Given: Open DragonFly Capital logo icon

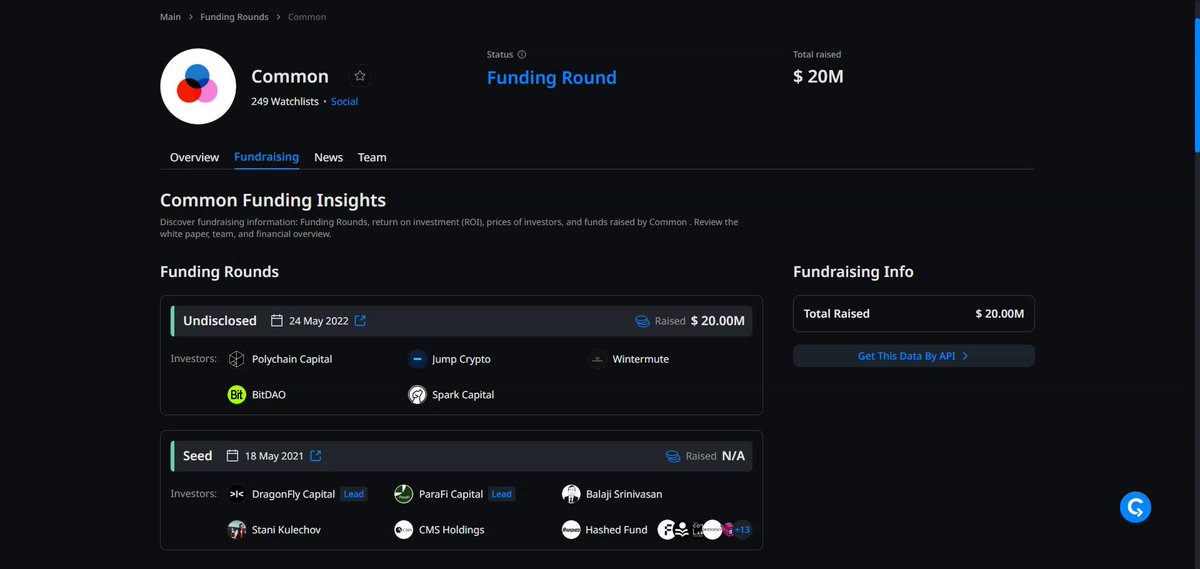Looking at the screenshot, I should point(237,494).
